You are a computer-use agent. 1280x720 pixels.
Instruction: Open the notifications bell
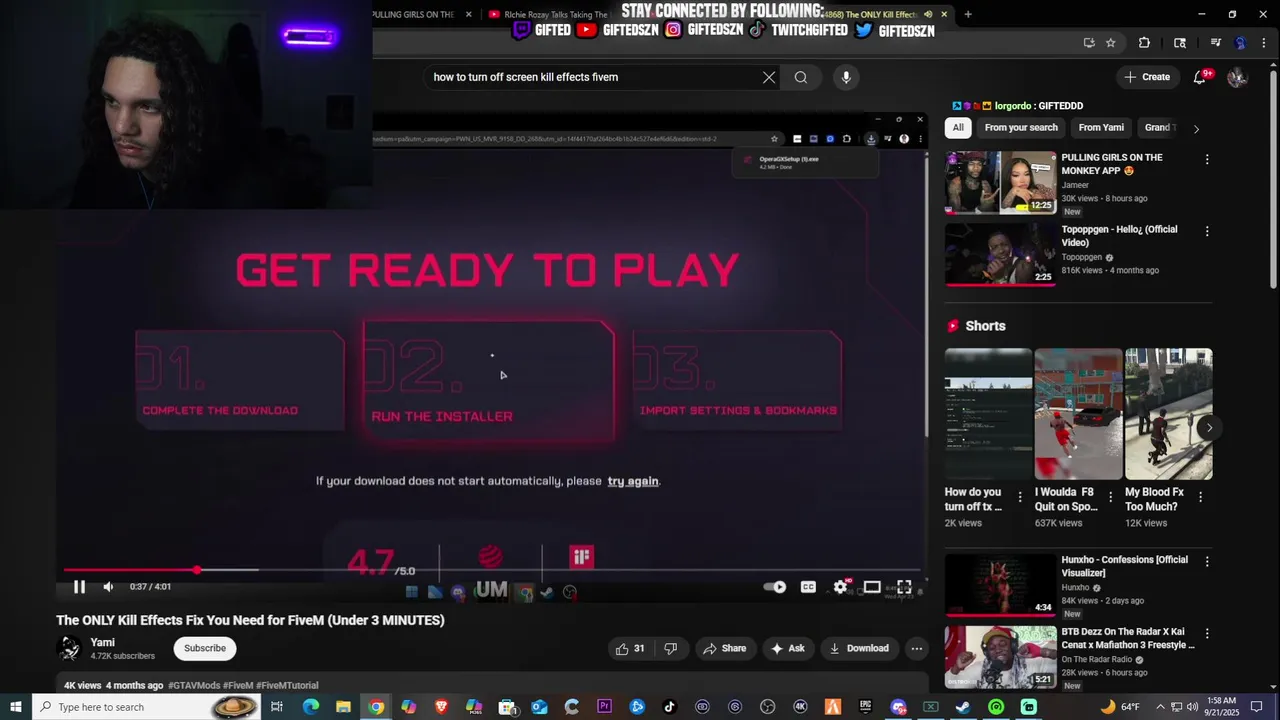[x=1200, y=77]
